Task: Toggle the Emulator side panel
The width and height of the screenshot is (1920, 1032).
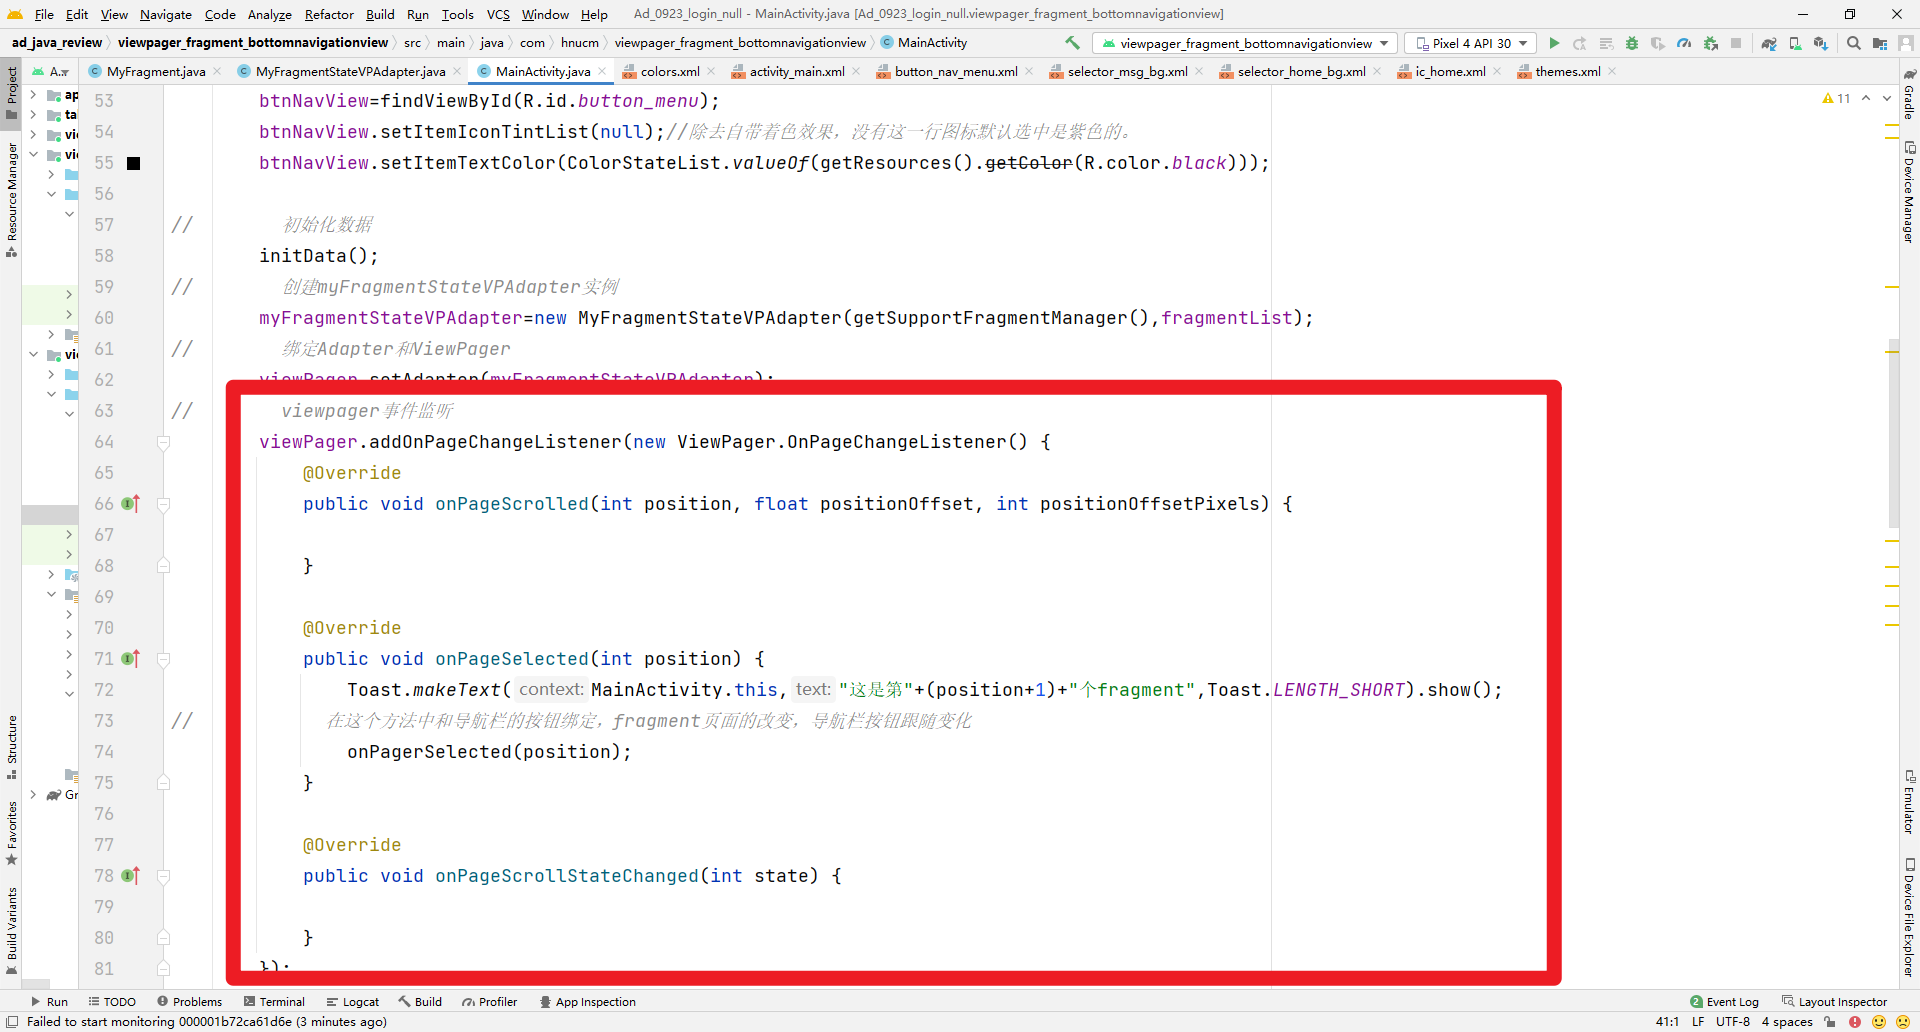Action: coord(1909,802)
